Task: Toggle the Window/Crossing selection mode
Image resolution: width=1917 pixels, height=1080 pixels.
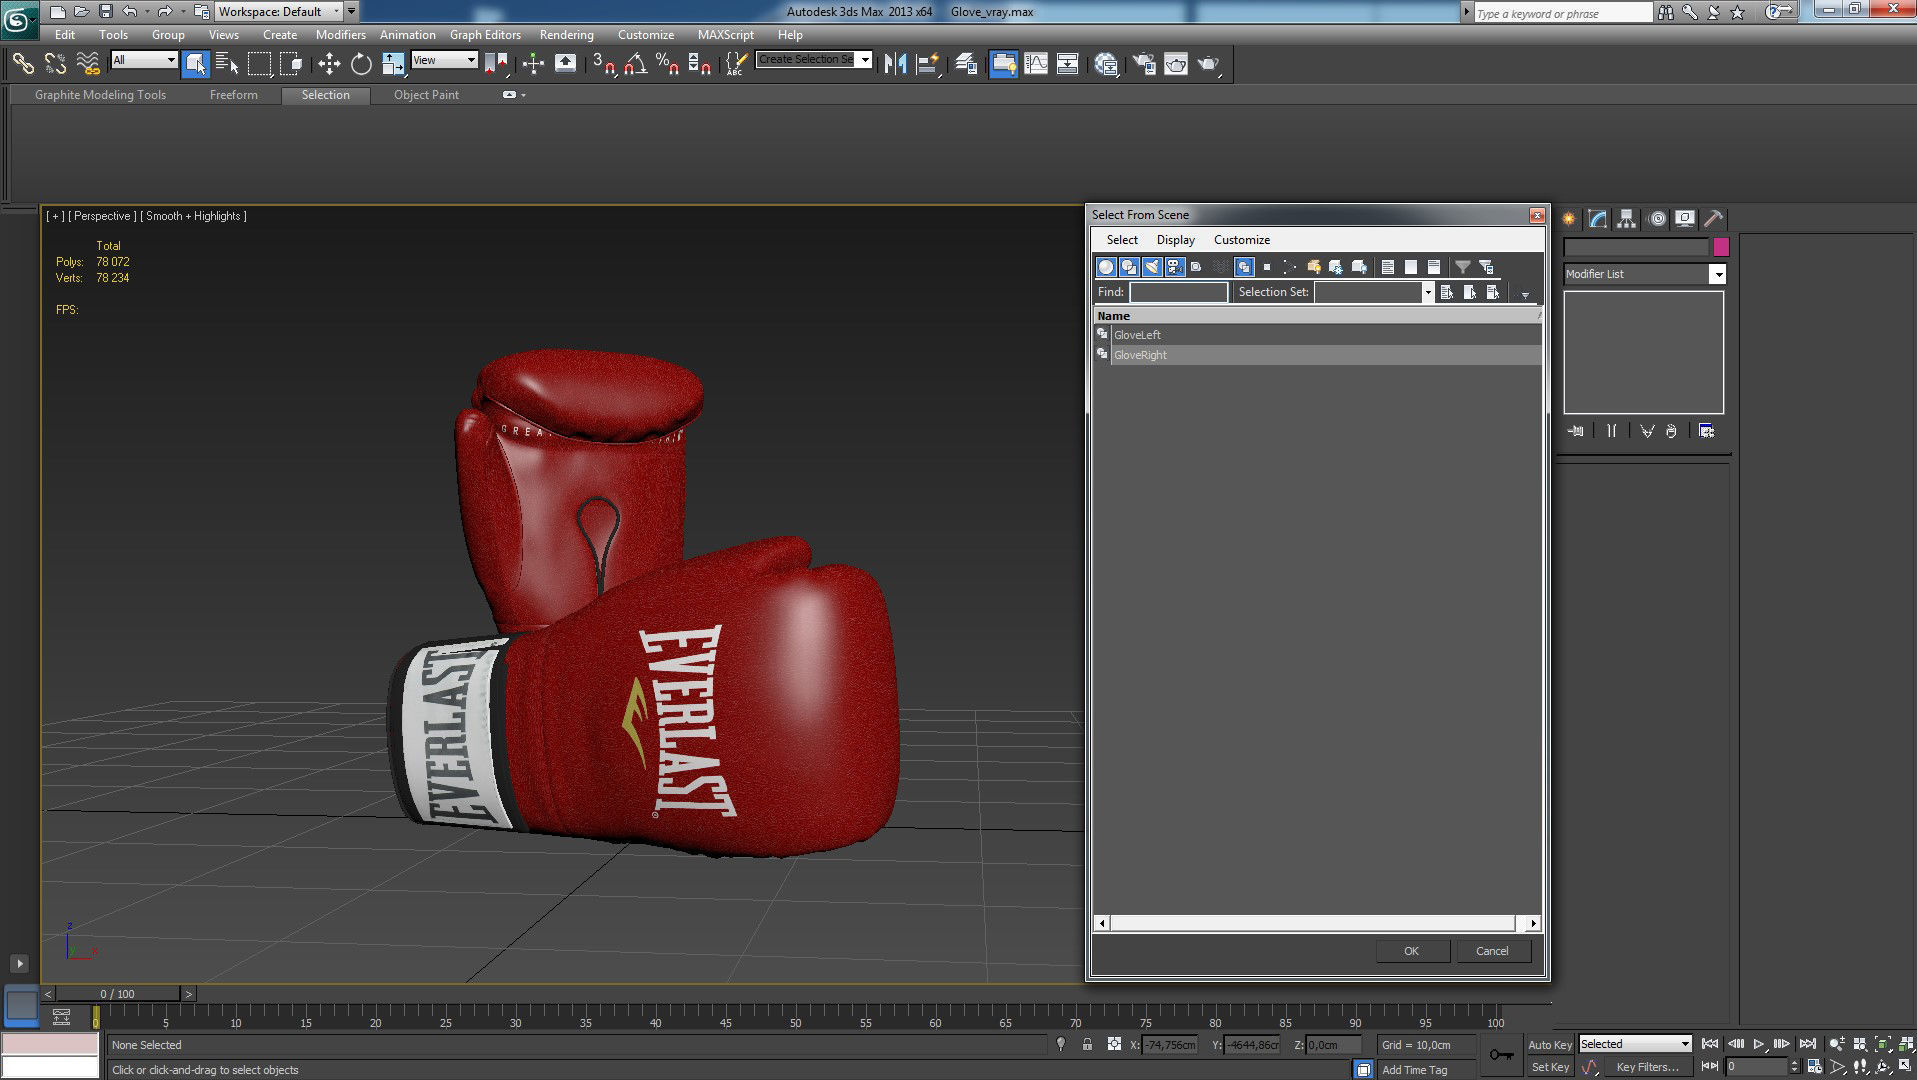Action: [x=291, y=64]
